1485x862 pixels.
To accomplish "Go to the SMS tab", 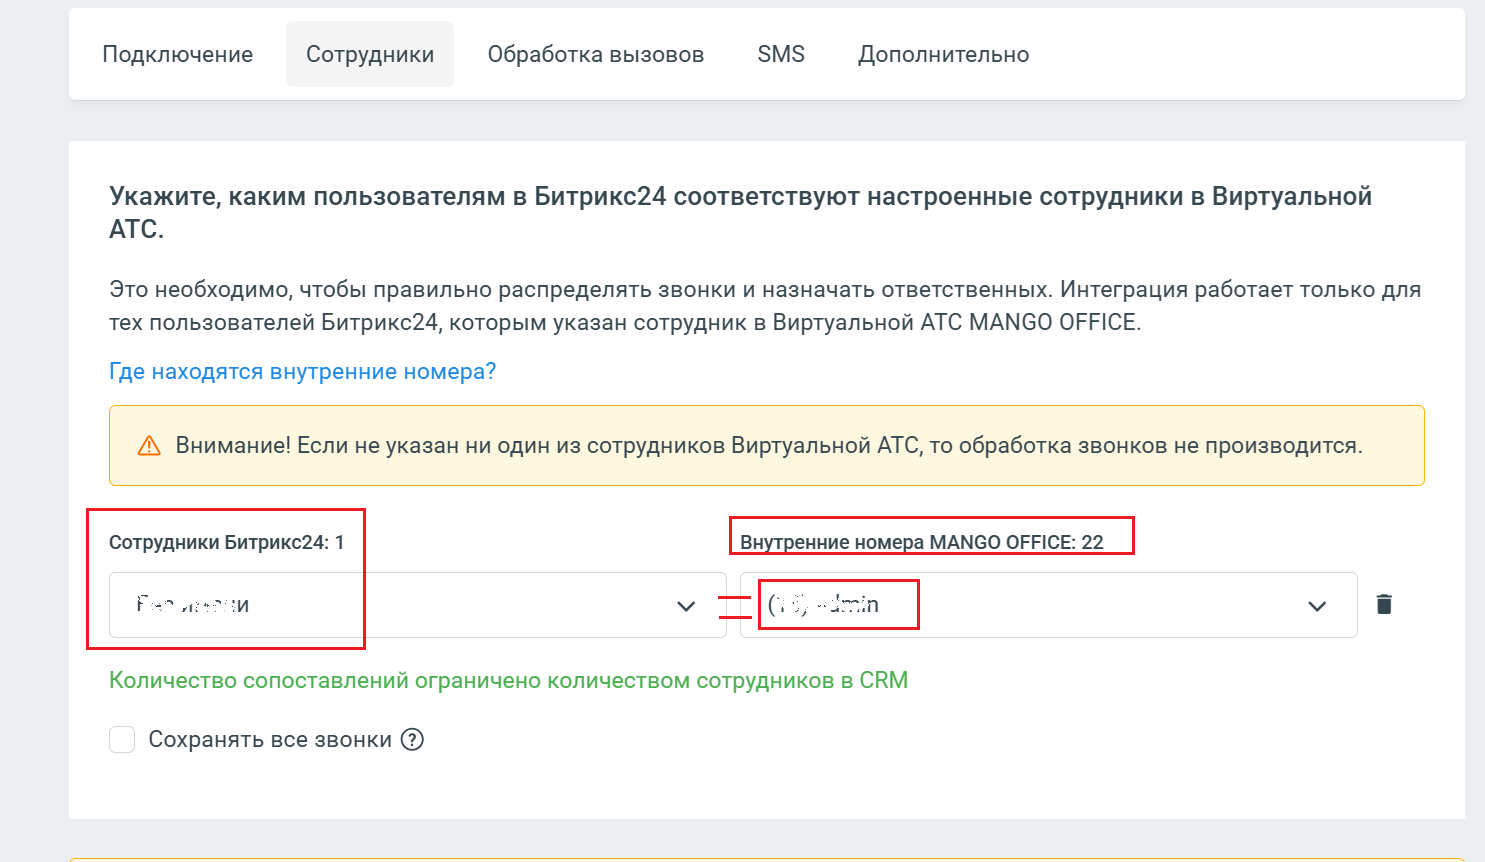I will (781, 54).
